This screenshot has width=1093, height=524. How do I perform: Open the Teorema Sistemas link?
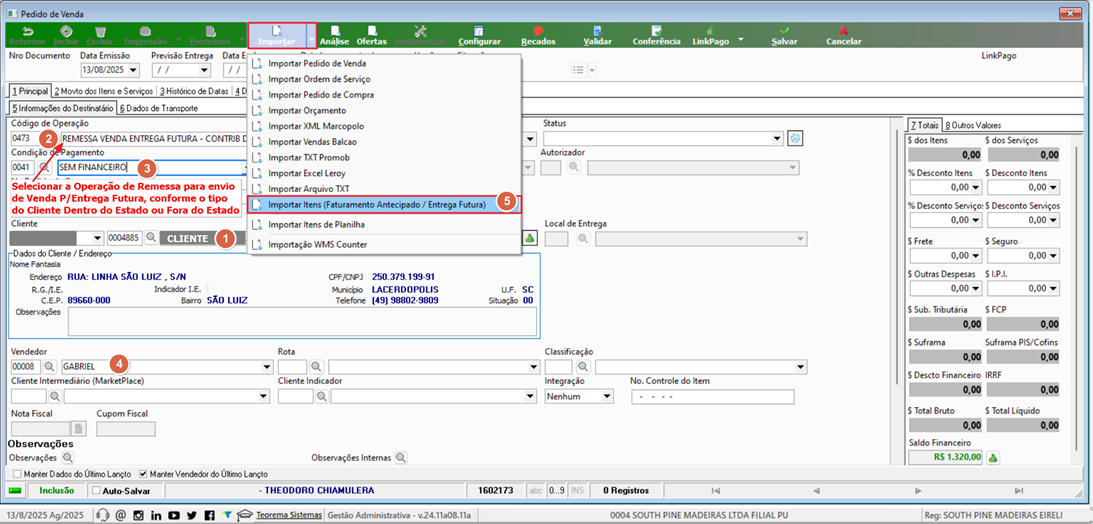[289, 515]
